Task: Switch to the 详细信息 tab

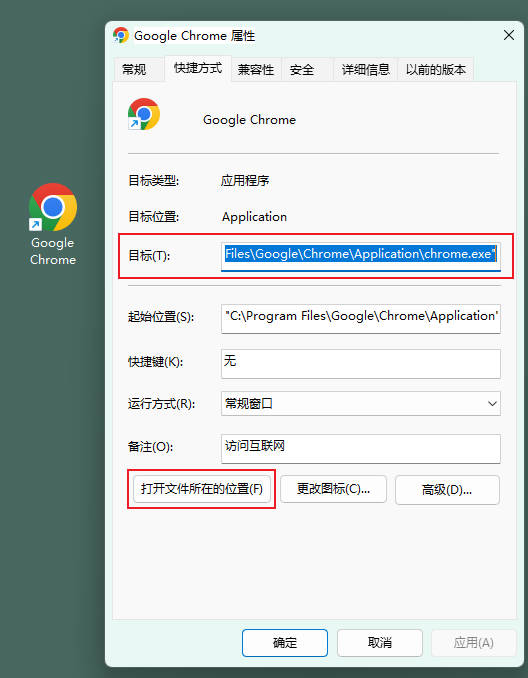Action: click(365, 69)
